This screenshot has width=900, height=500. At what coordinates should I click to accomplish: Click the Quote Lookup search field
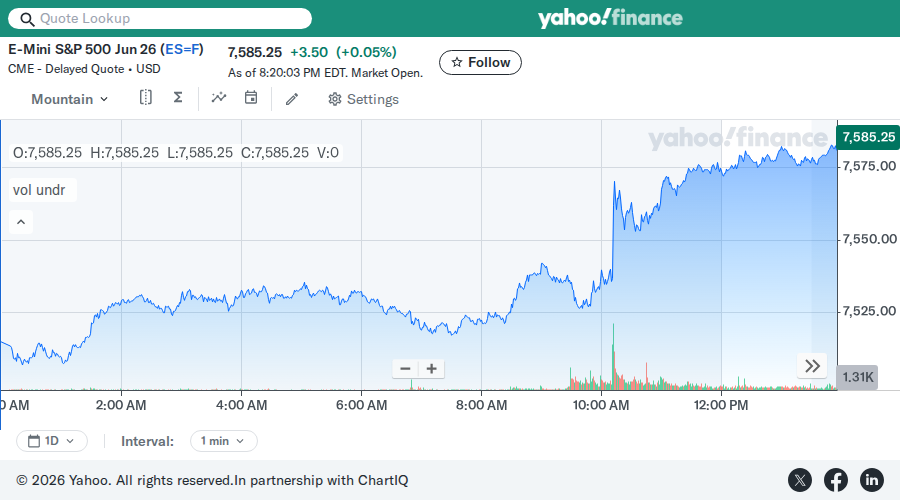coord(160,18)
